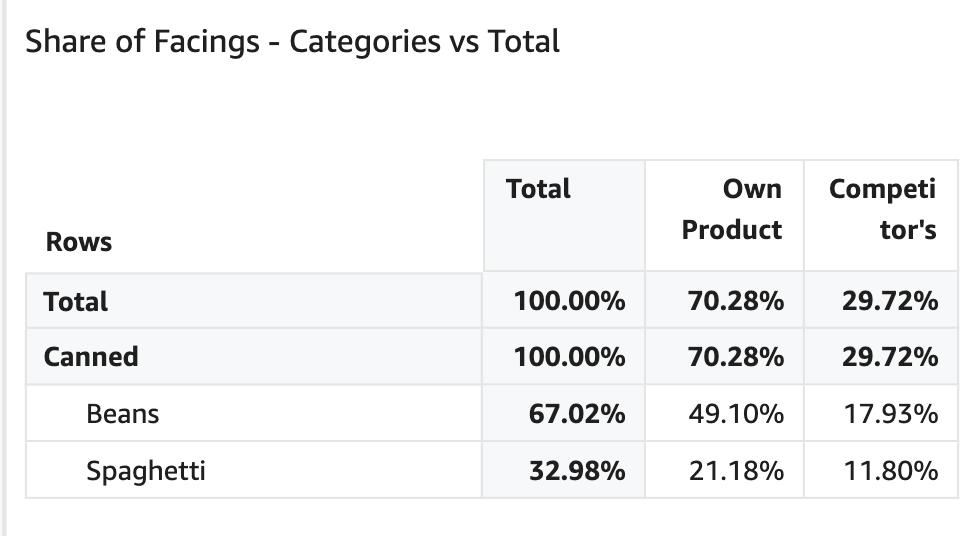Click Canned's 100.00% total cell

tap(569, 357)
